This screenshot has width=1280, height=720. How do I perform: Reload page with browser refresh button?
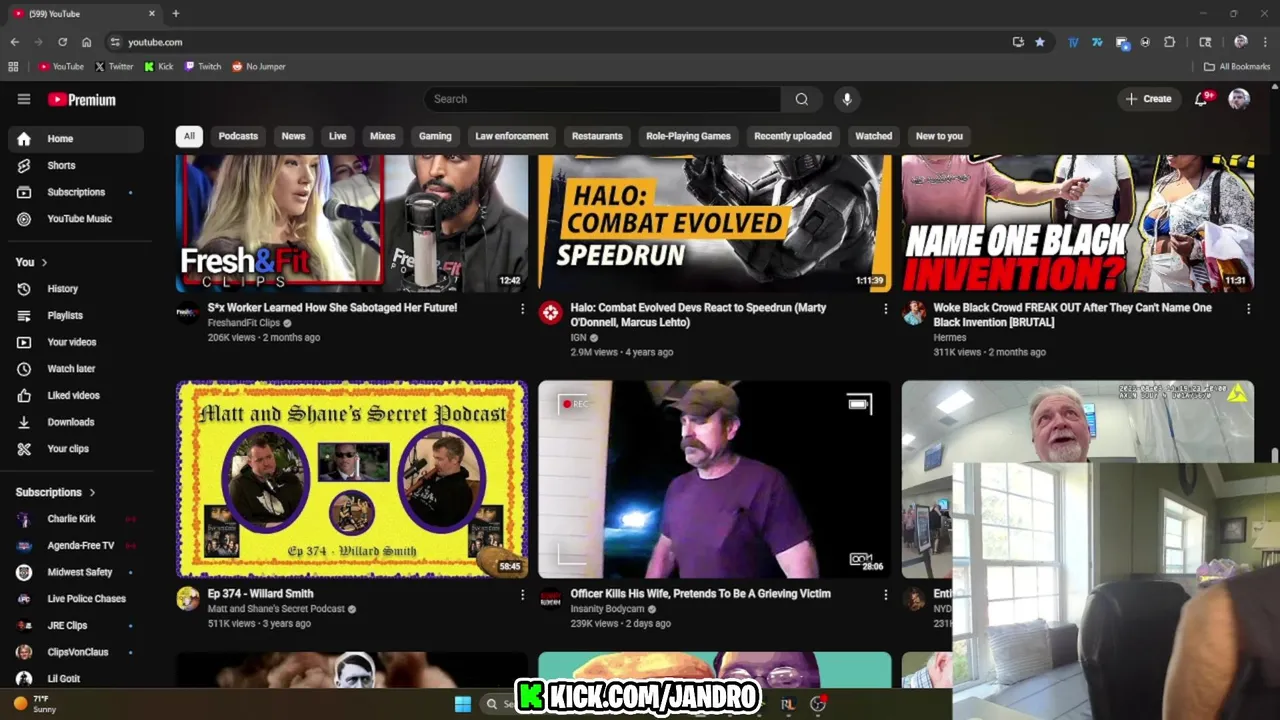coord(62,42)
